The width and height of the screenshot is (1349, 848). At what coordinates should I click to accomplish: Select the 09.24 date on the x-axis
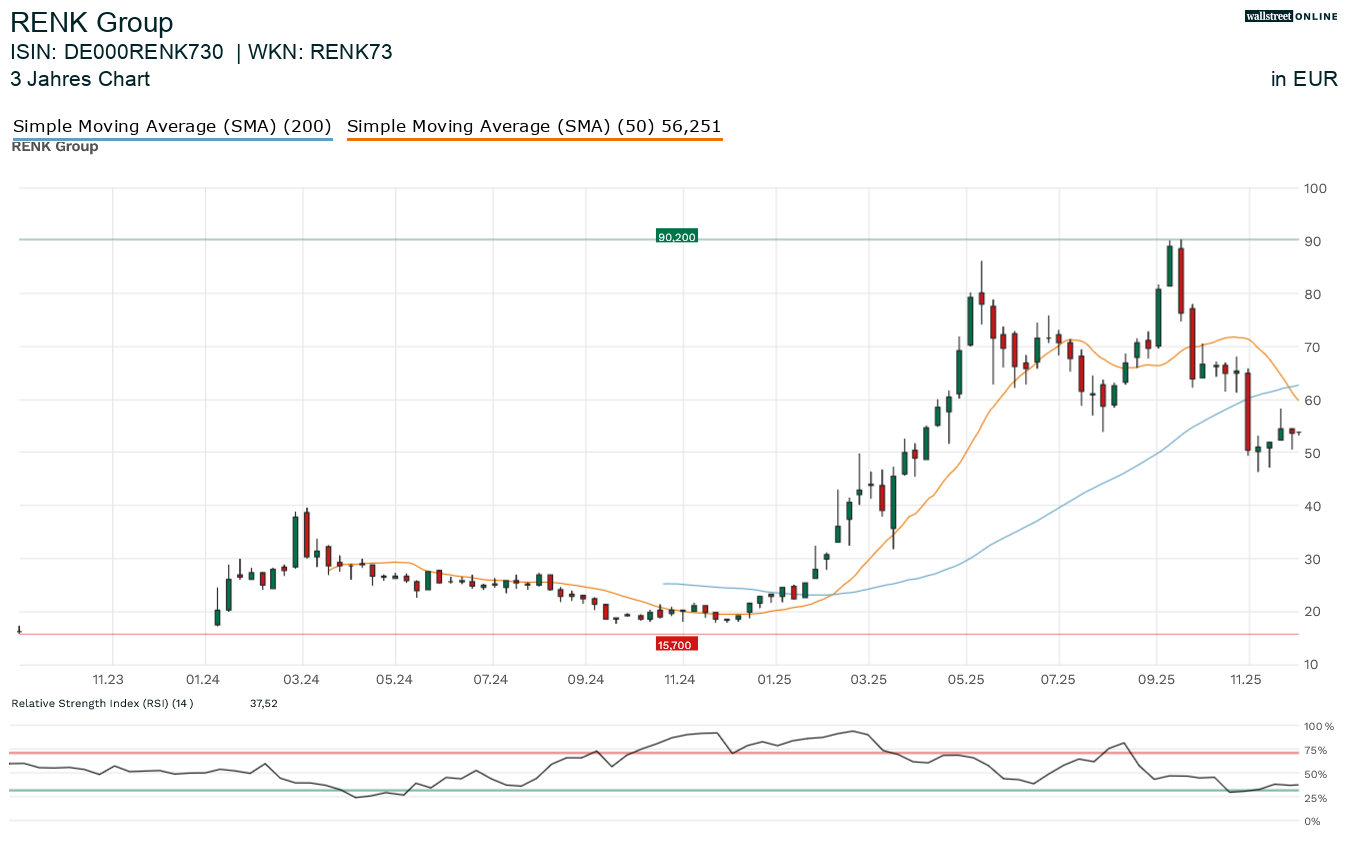[x=585, y=680]
